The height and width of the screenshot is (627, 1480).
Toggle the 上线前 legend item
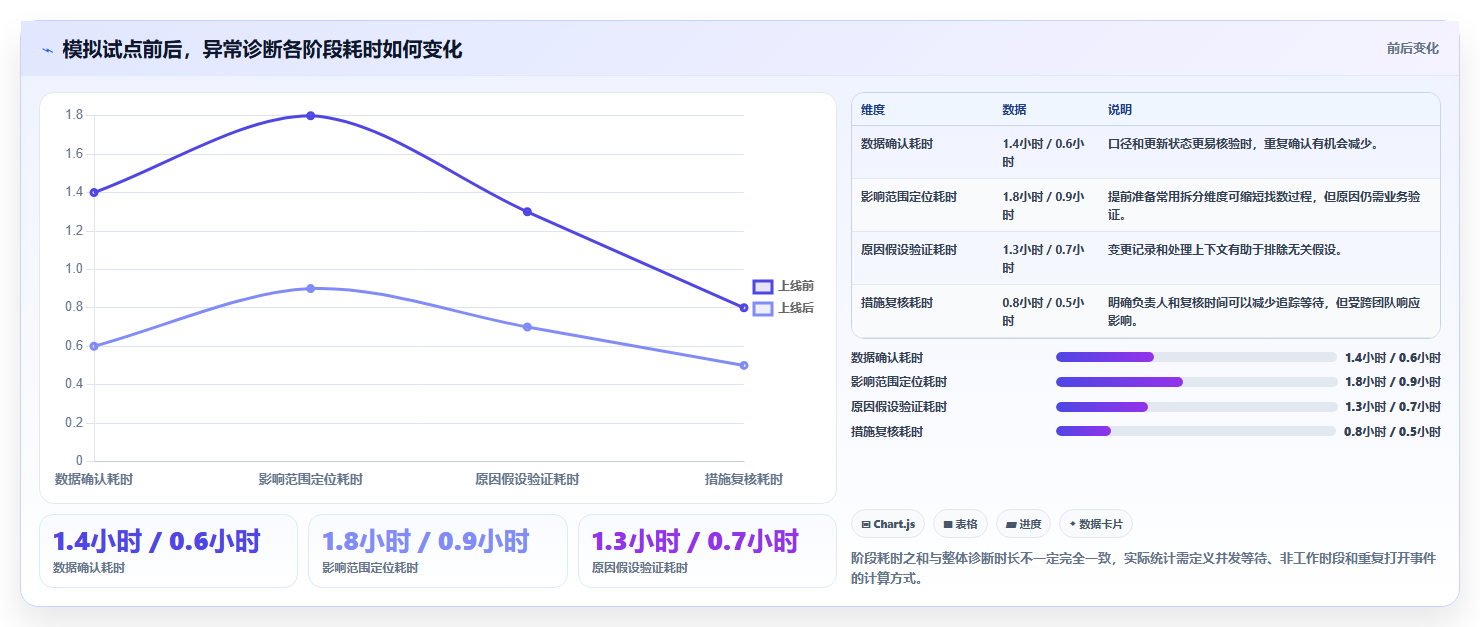[783, 286]
